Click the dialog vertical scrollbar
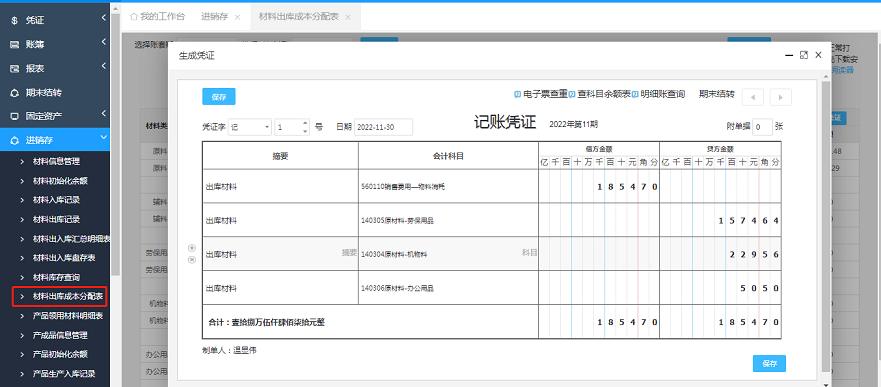Viewport: 881px width, 387px height. [x=825, y=225]
